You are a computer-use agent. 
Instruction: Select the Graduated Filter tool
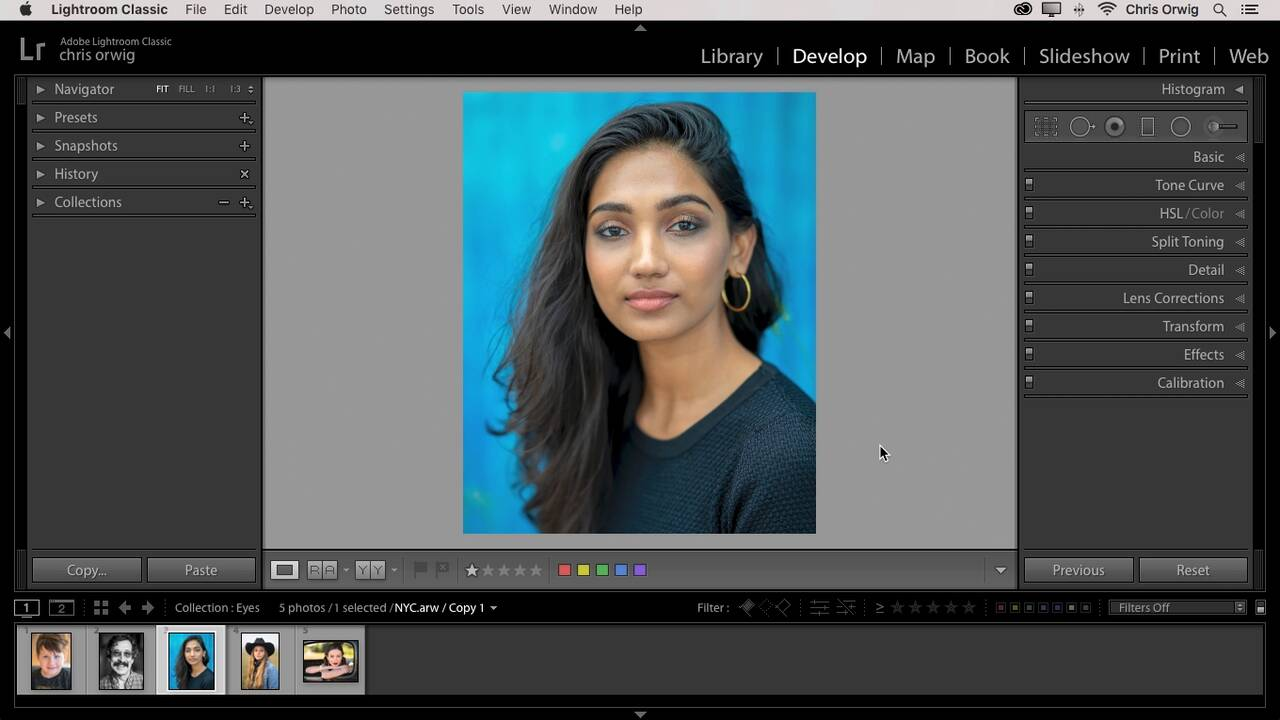click(x=1148, y=127)
